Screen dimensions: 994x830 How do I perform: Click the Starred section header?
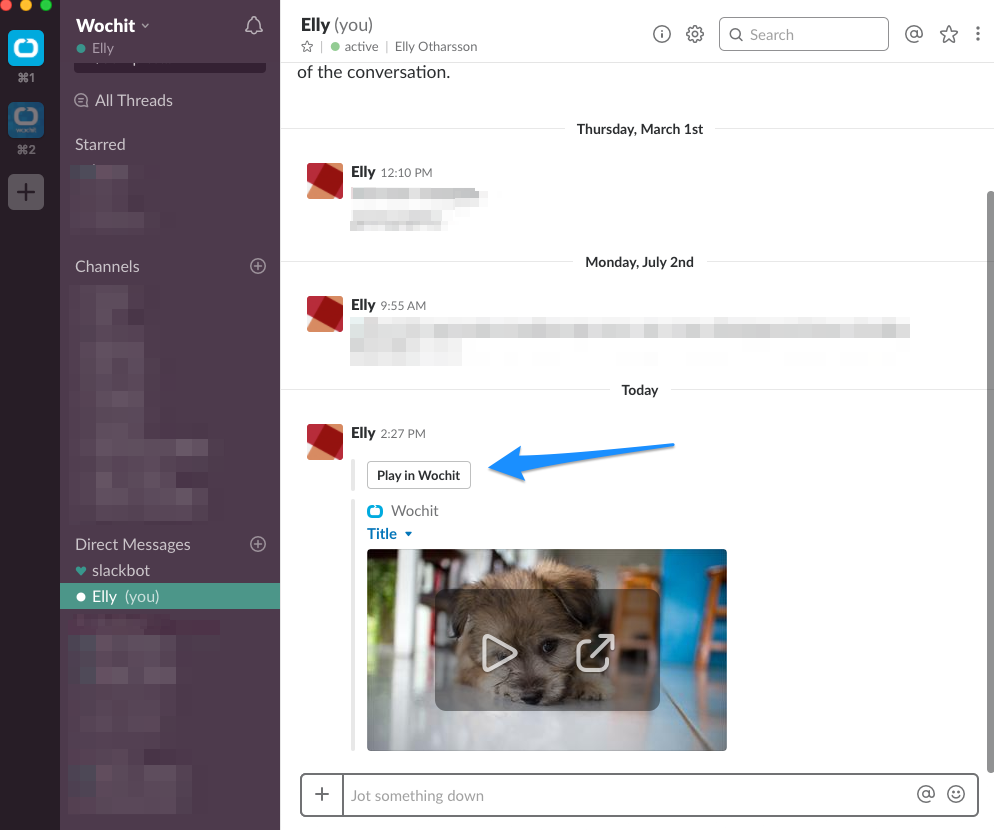[100, 145]
